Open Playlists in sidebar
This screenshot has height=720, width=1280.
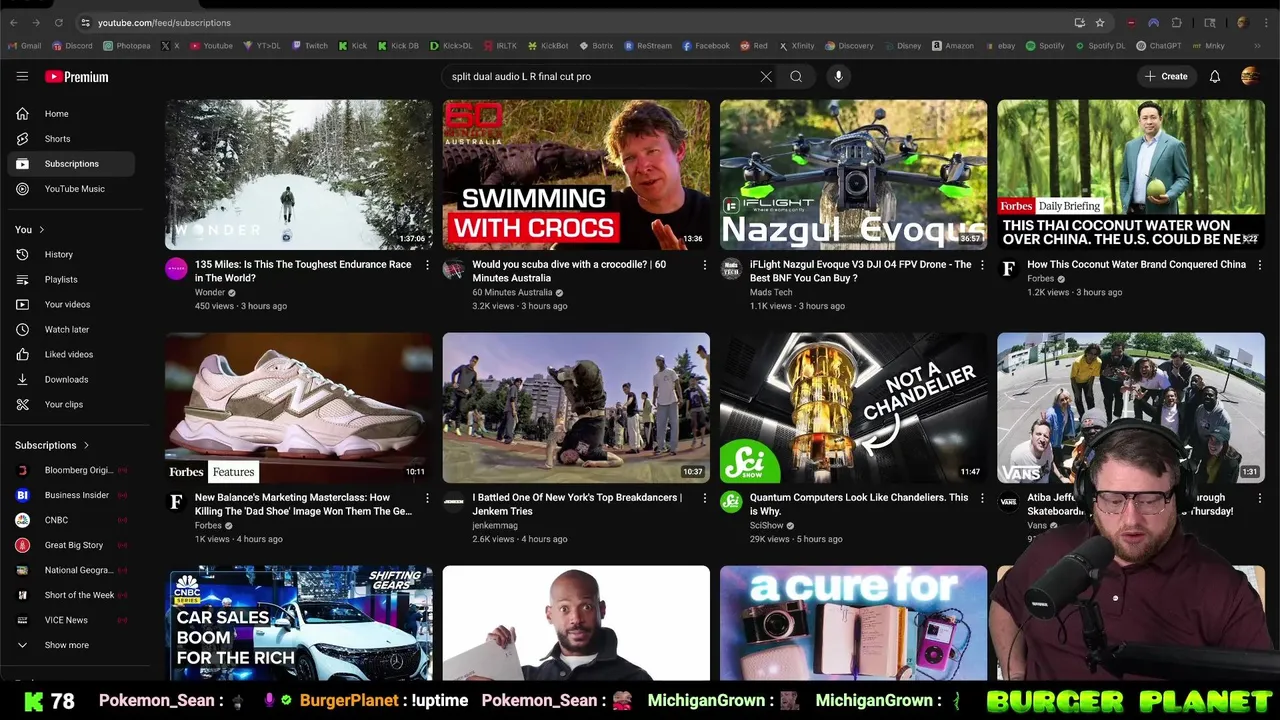tap(70, 279)
